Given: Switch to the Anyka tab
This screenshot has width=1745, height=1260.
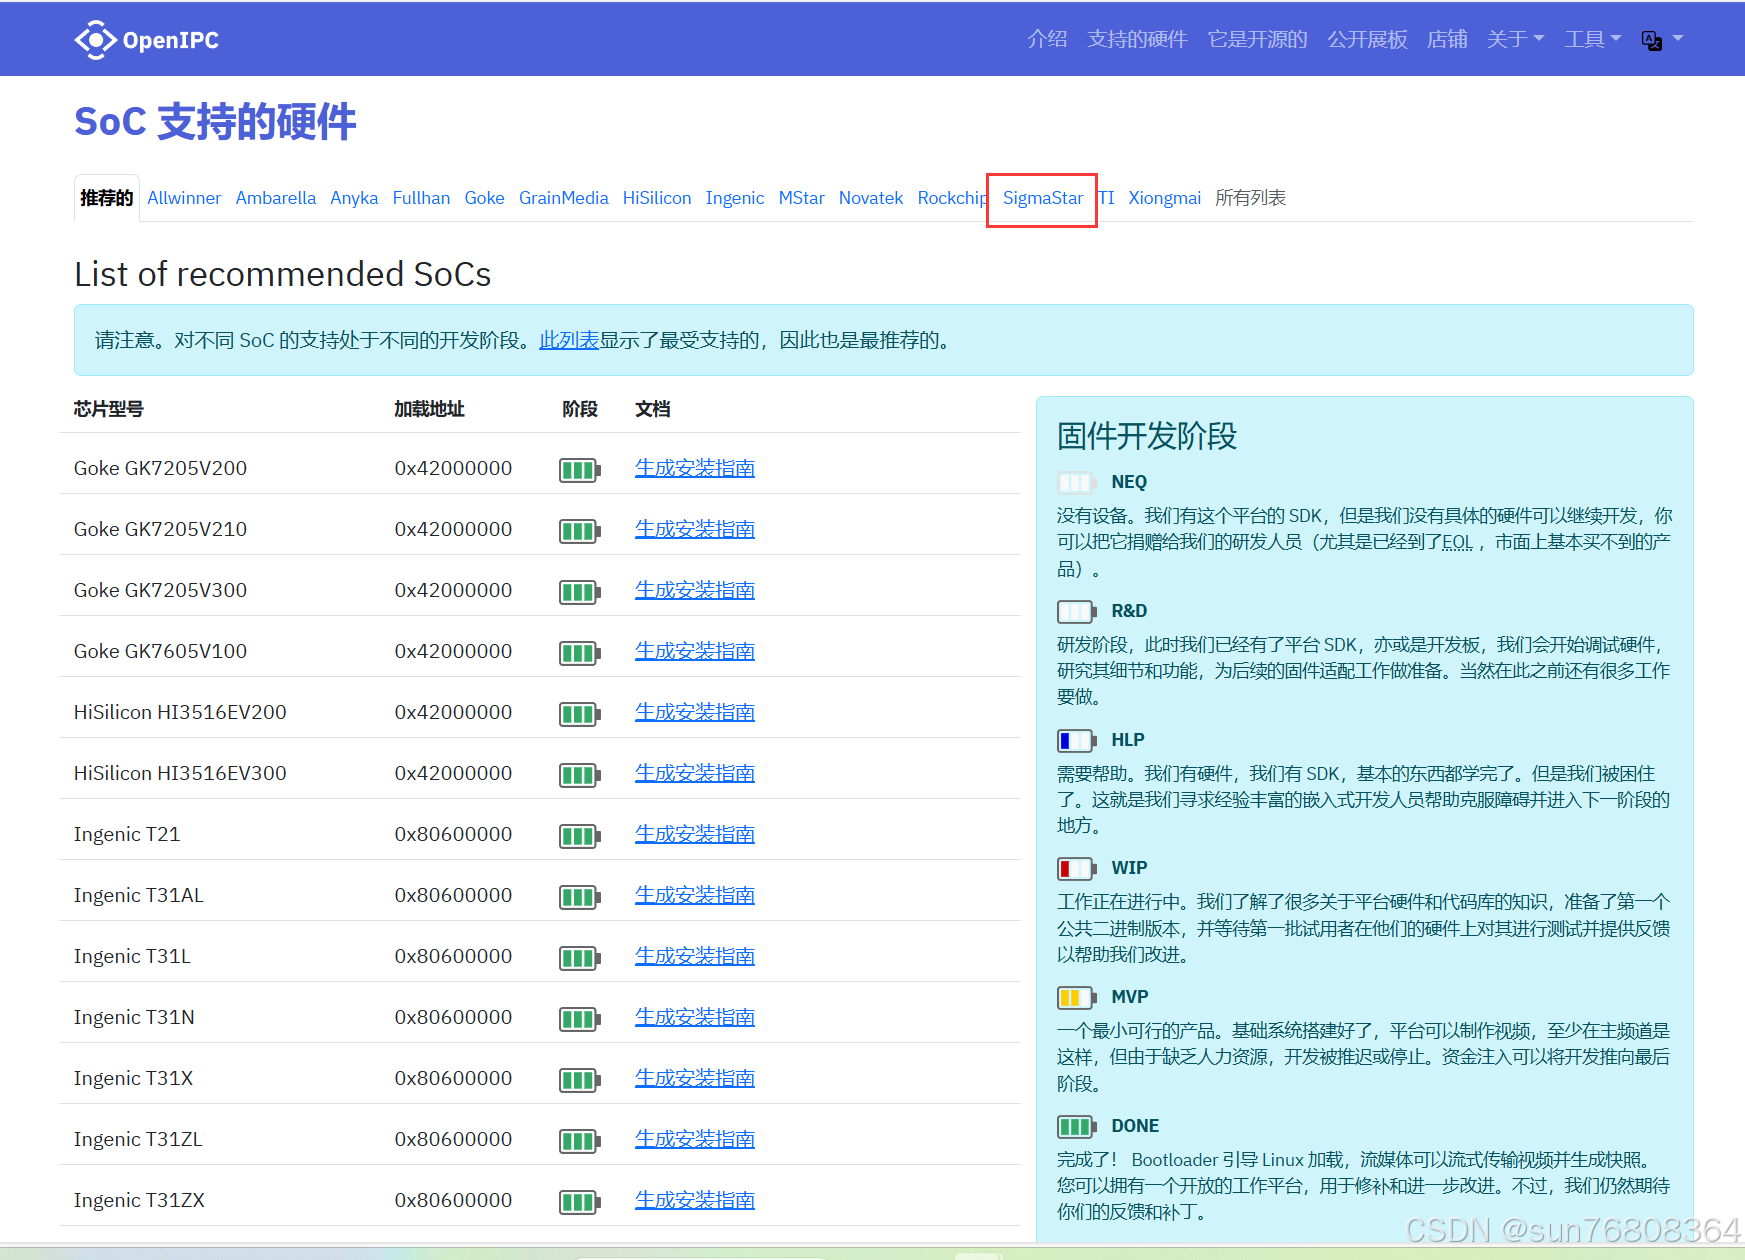Looking at the screenshot, I should (354, 198).
